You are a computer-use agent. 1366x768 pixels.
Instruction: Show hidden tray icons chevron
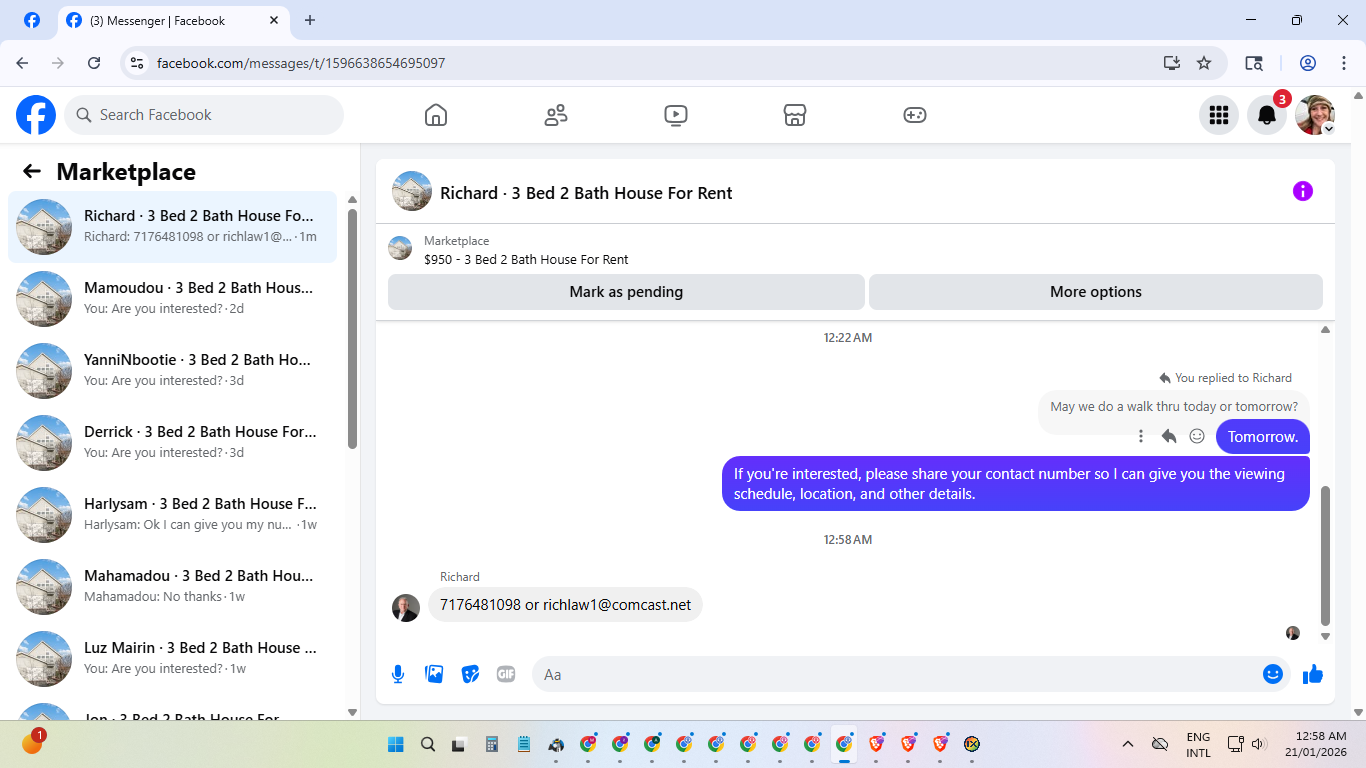point(1128,744)
